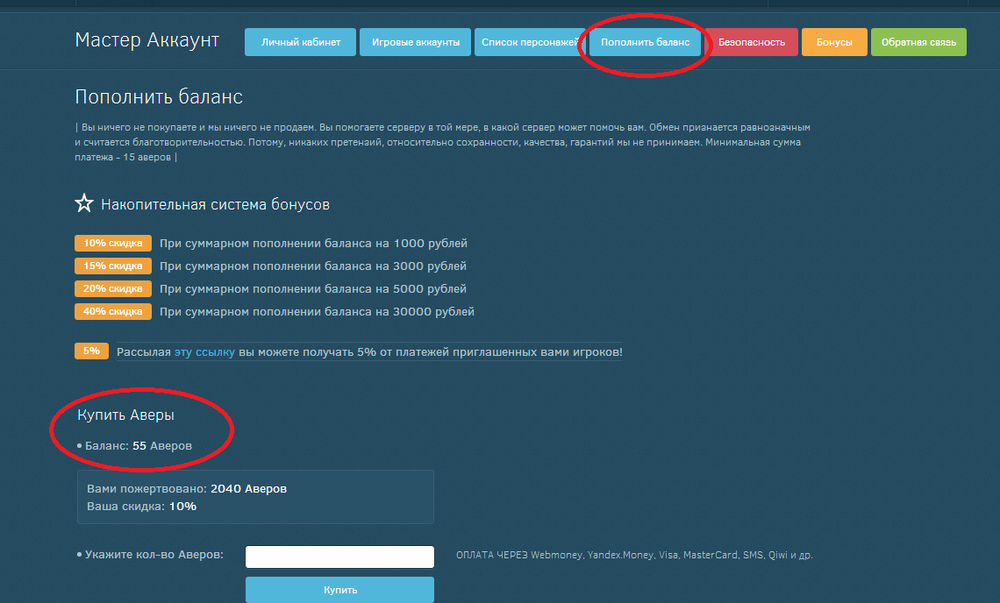Open the Список персонажей tab

[x=528, y=42]
